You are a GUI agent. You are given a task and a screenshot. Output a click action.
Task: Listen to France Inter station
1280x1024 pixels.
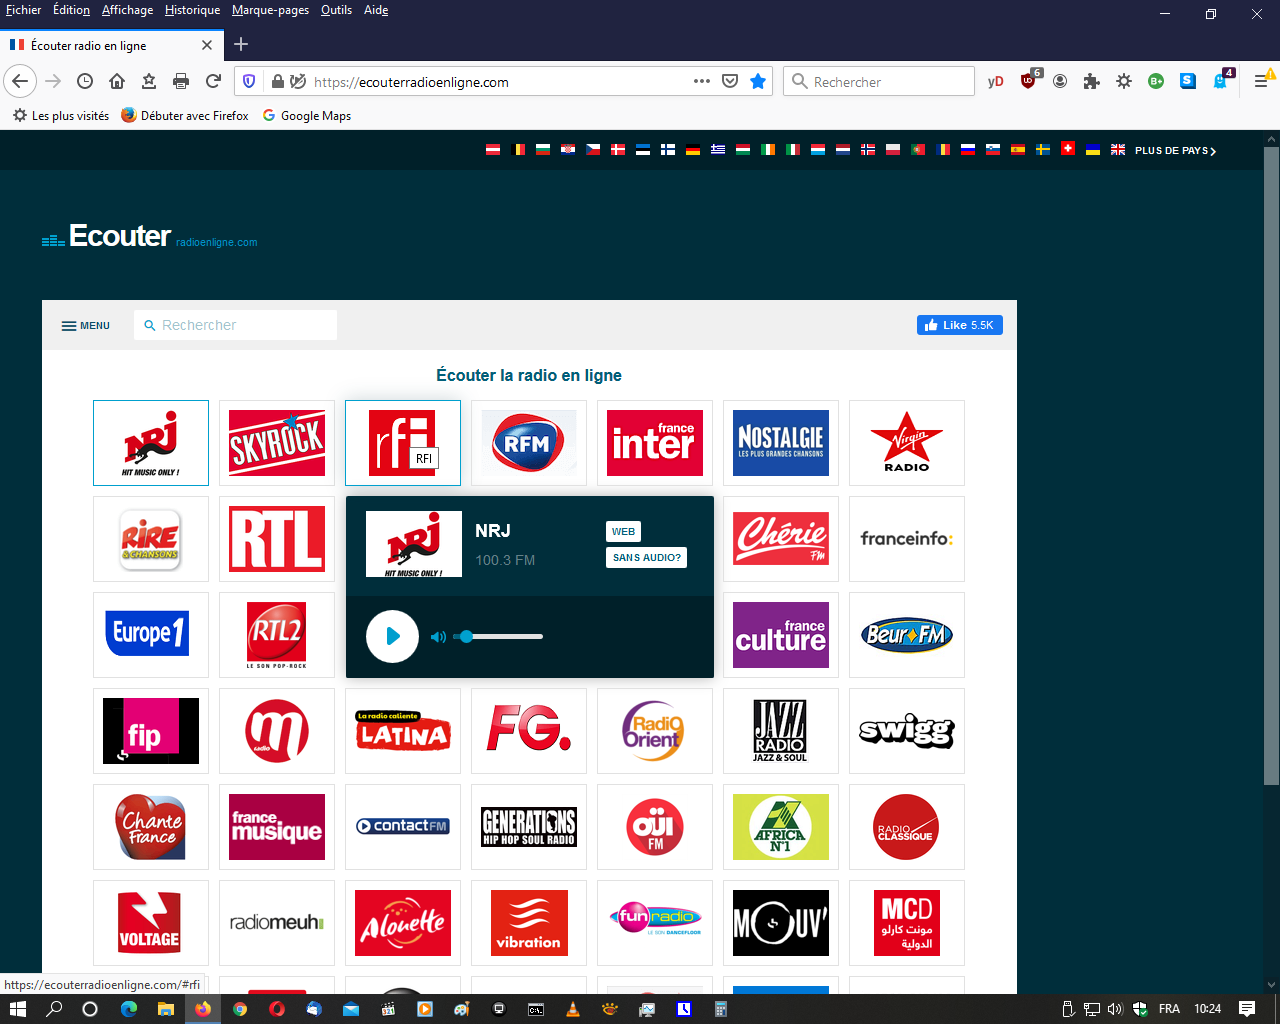[655, 443]
